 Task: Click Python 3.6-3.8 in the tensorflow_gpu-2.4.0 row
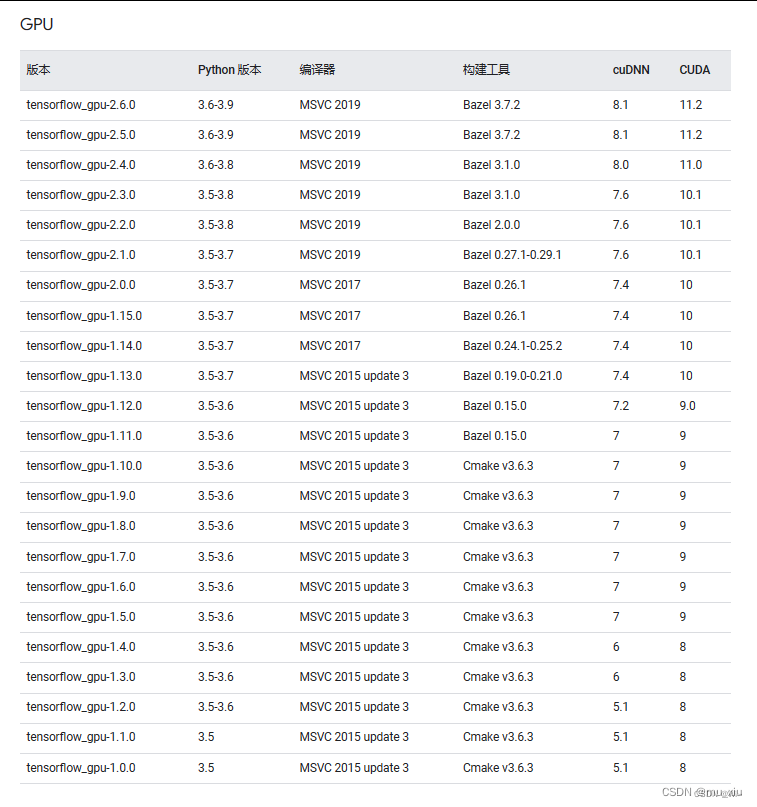tap(216, 165)
